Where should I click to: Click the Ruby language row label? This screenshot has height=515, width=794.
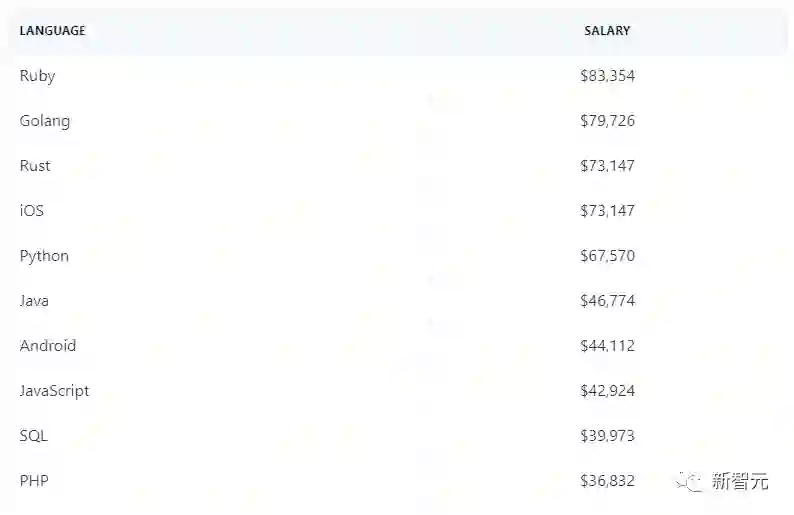(38, 76)
